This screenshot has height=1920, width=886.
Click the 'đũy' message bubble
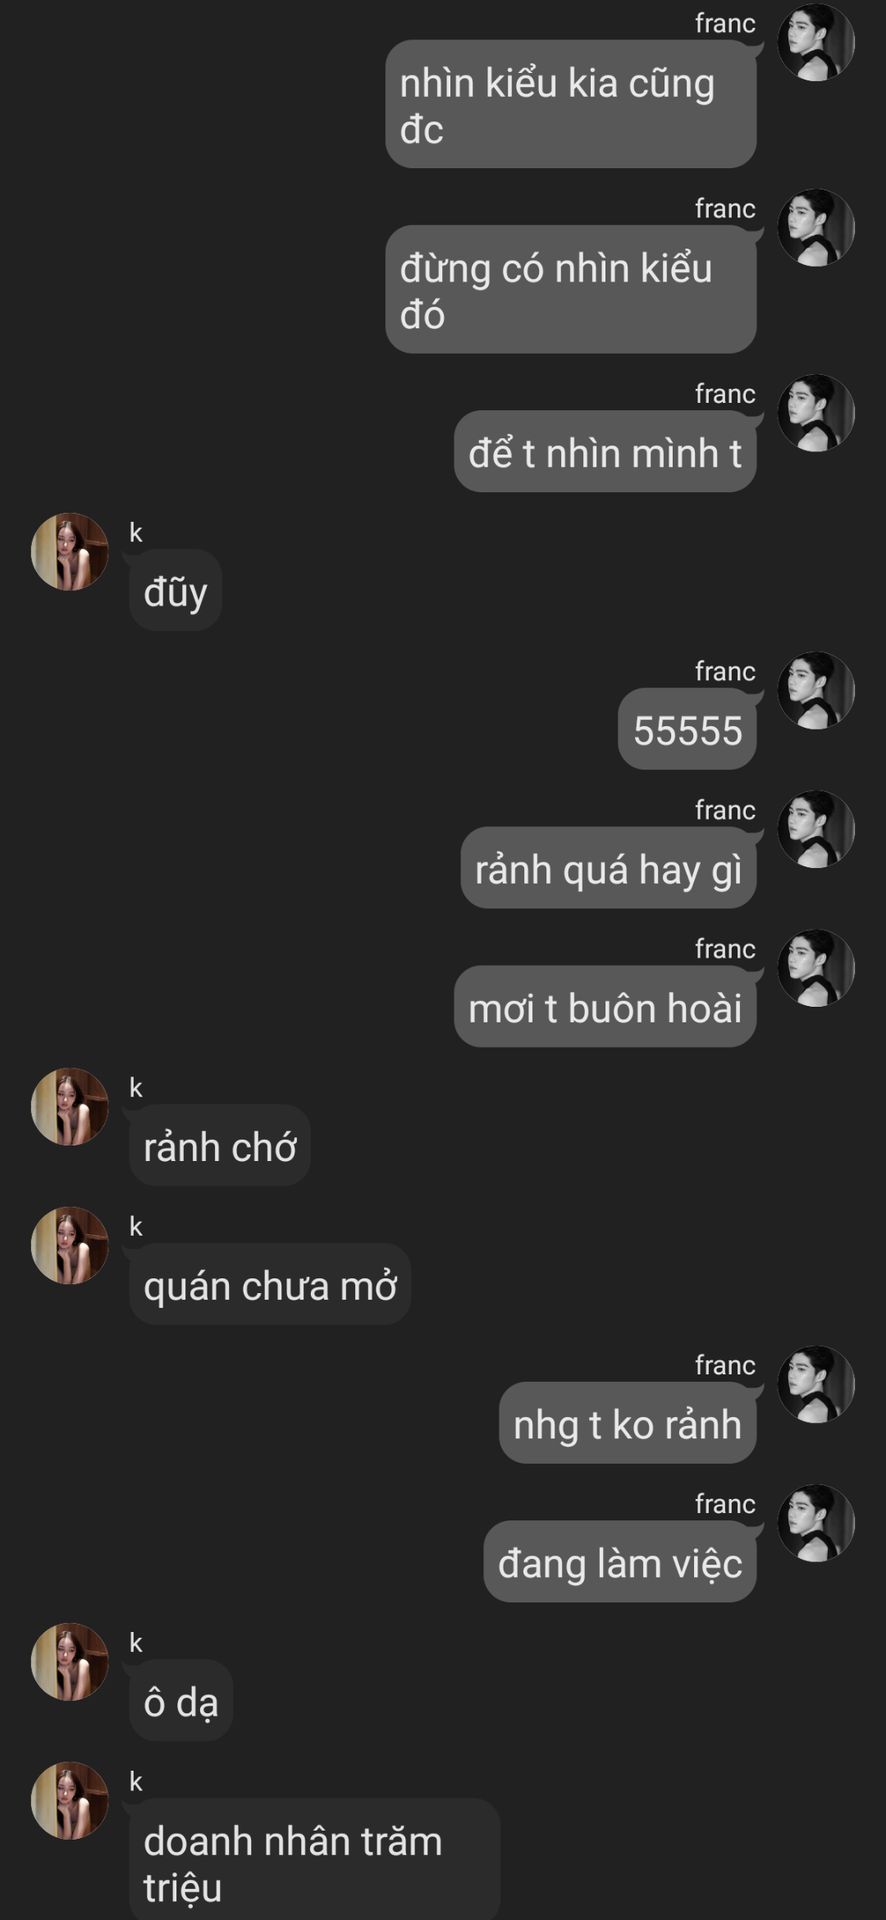coord(175,591)
